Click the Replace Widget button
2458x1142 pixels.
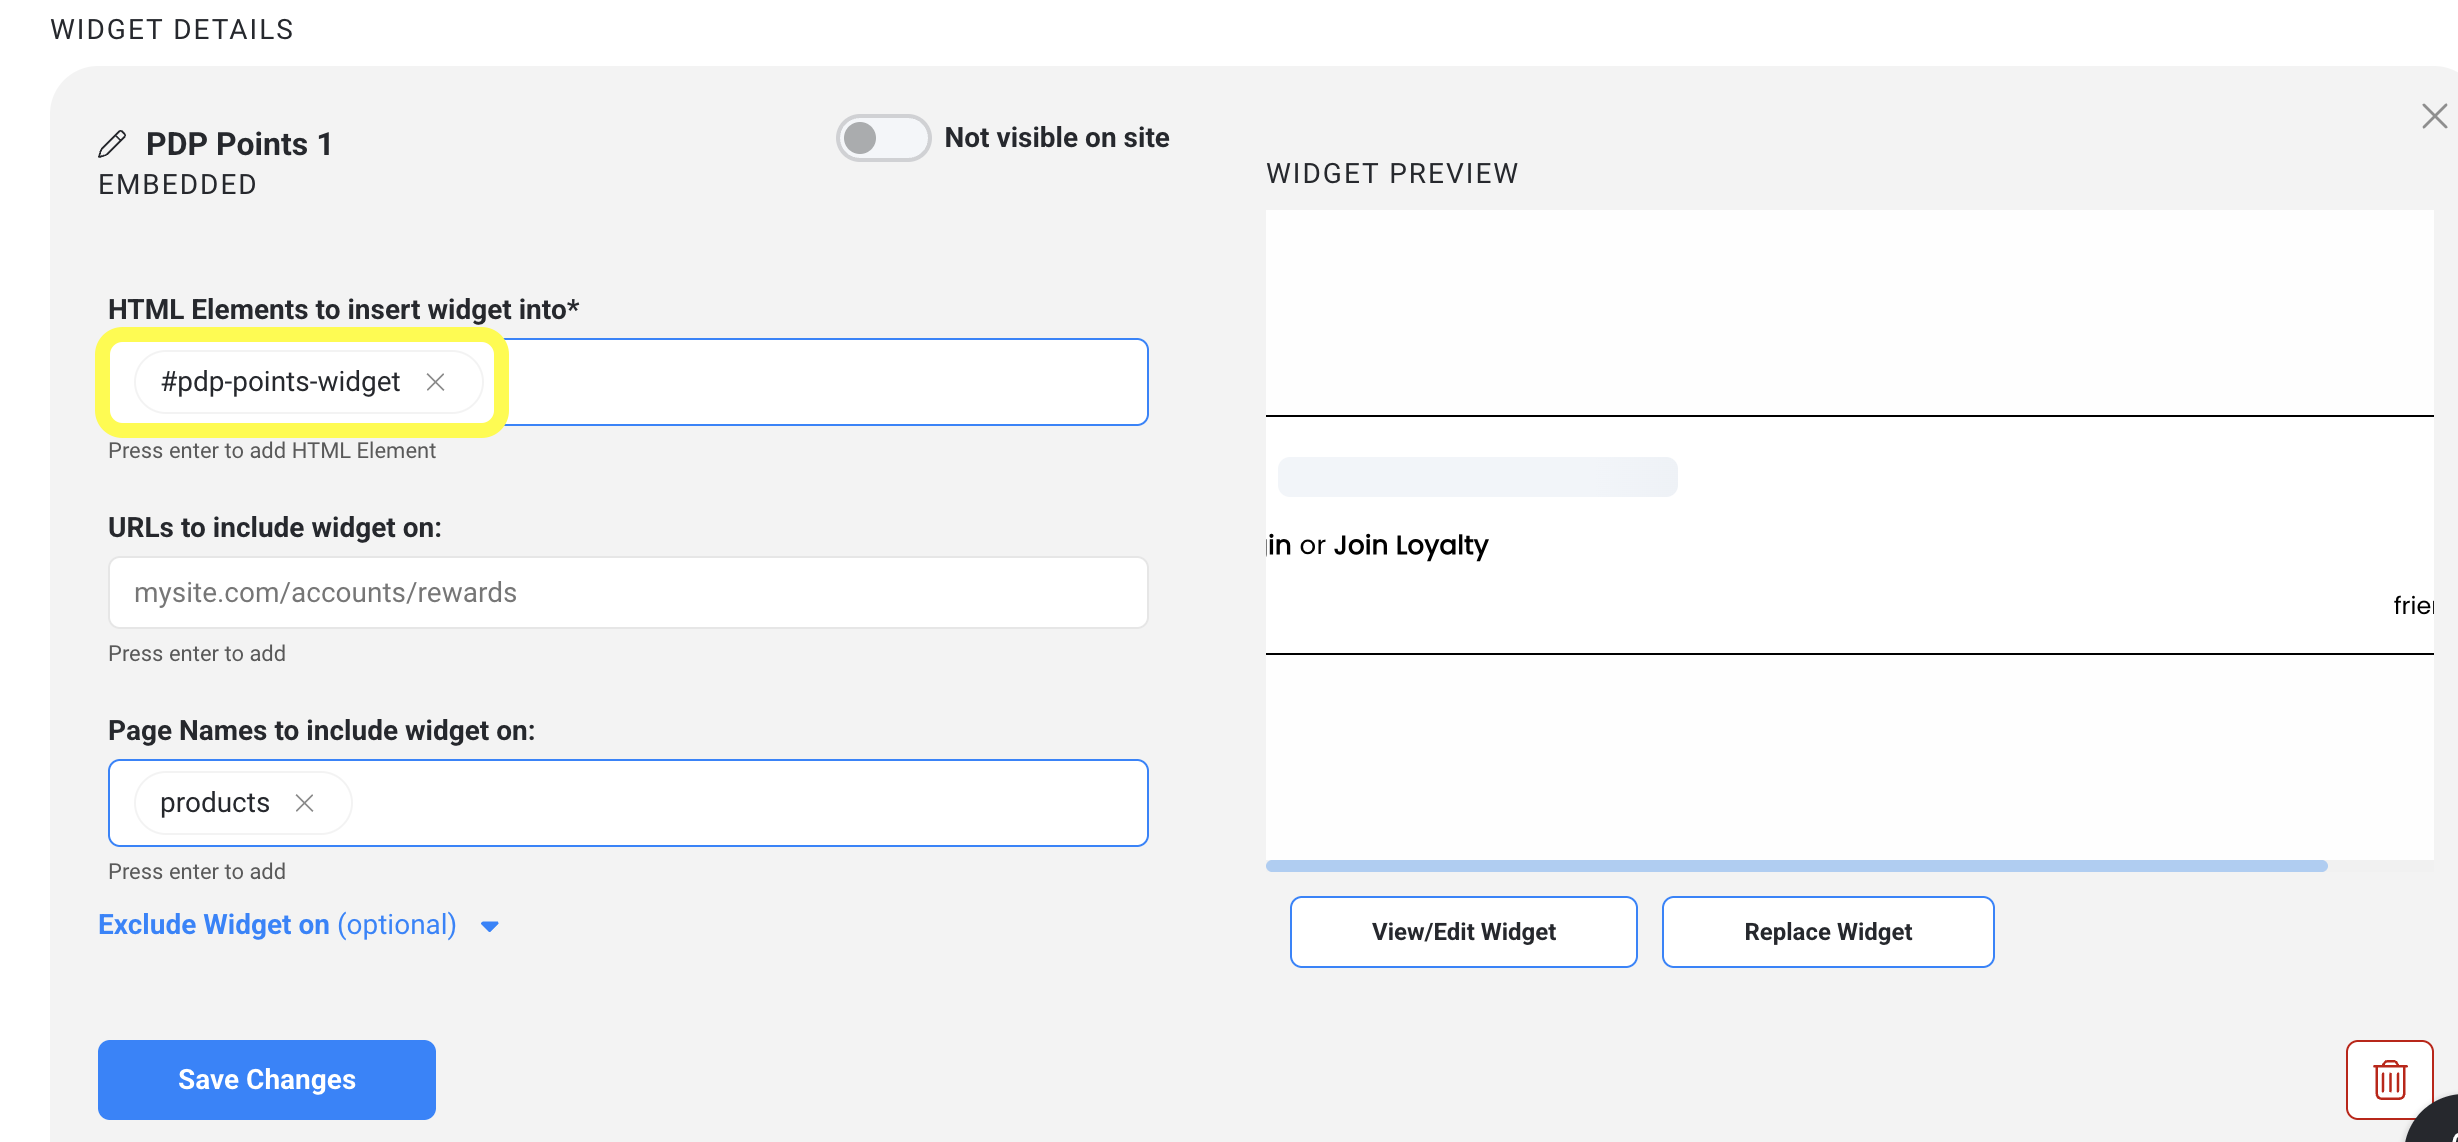1827,932
